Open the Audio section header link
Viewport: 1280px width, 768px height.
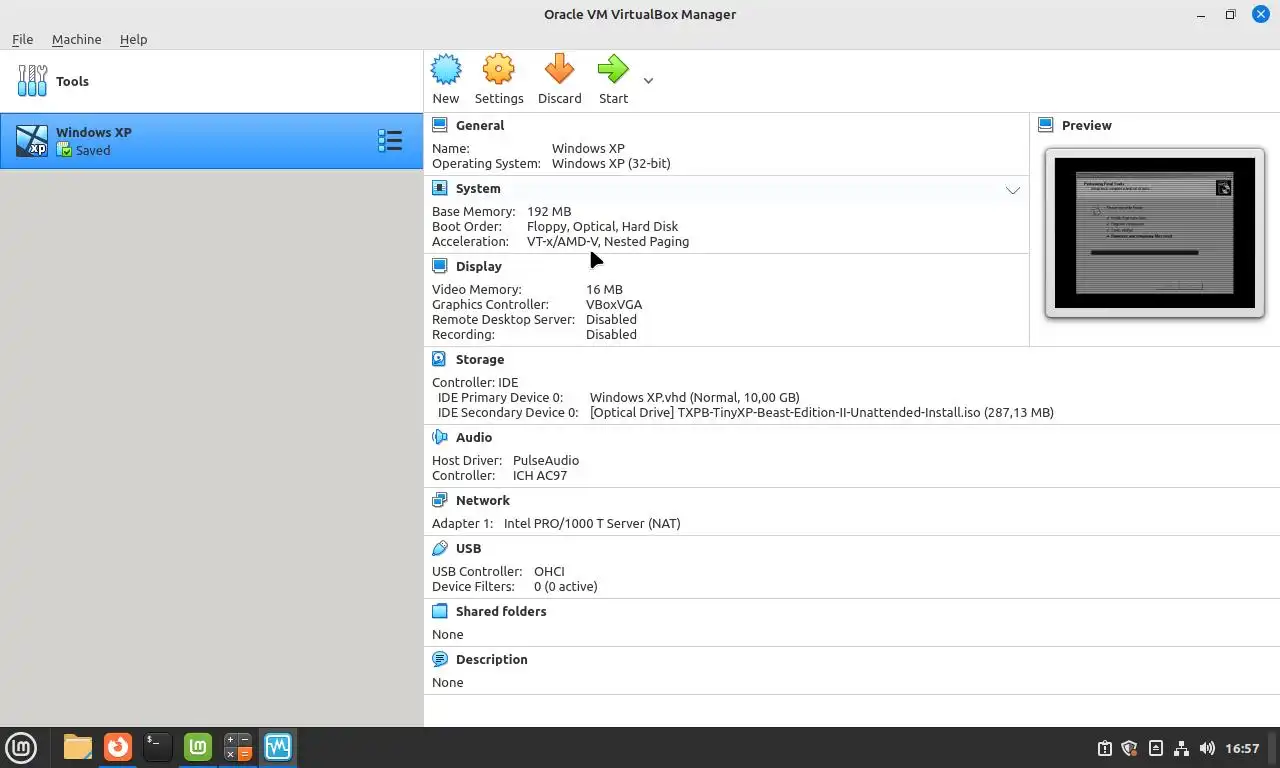tap(474, 437)
